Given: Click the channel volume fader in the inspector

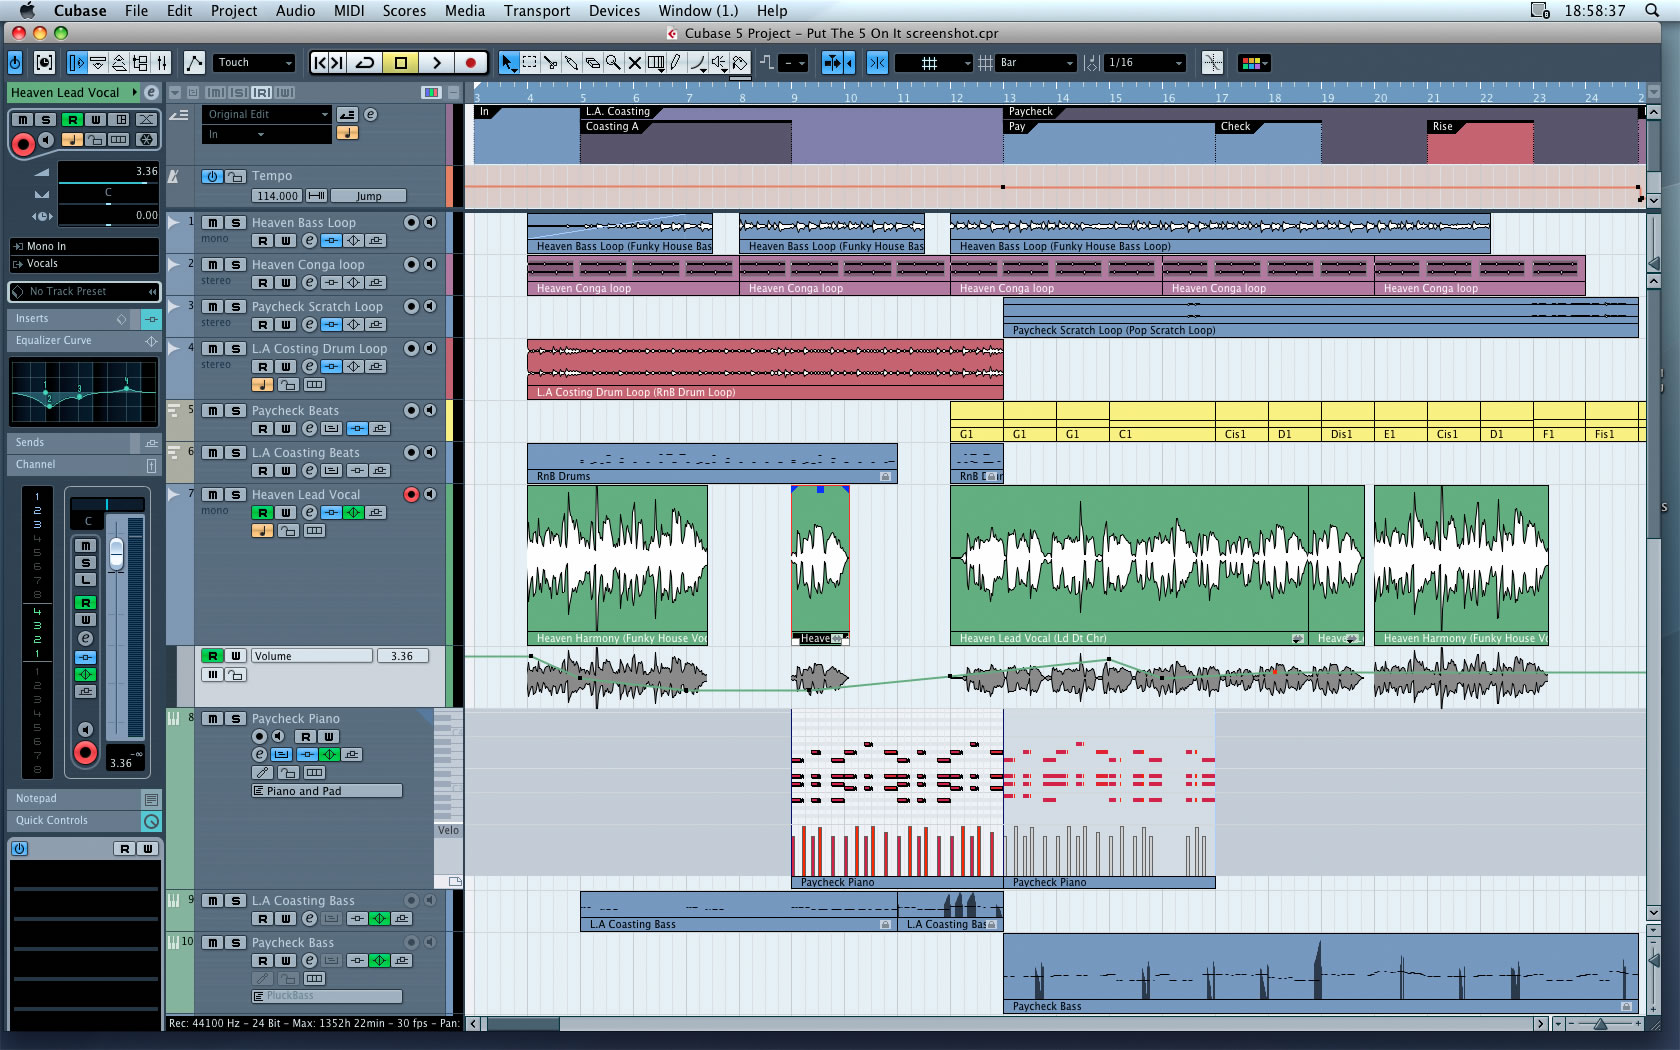Looking at the screenshot, I should coord(116,553).
